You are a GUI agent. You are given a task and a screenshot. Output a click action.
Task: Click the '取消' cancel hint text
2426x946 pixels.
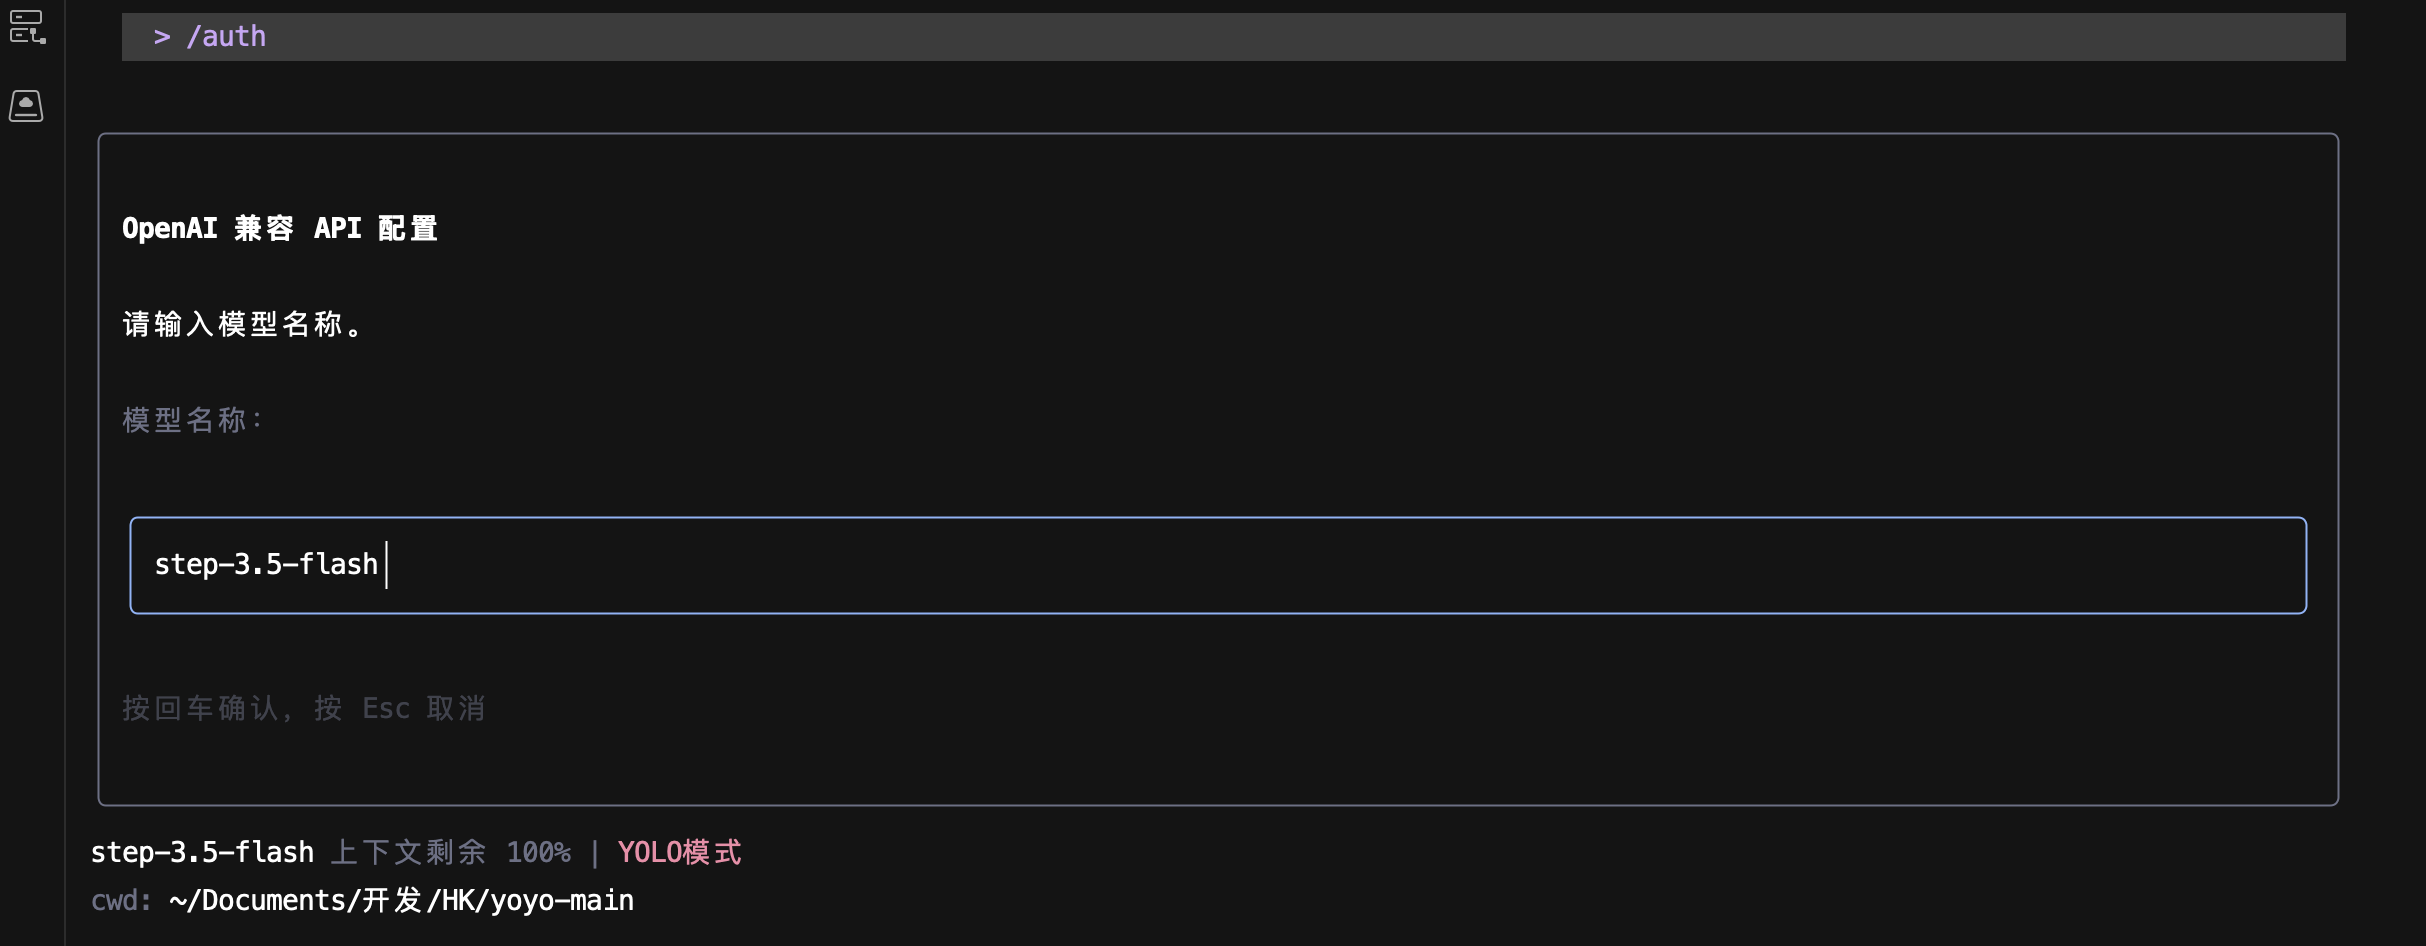456,709
